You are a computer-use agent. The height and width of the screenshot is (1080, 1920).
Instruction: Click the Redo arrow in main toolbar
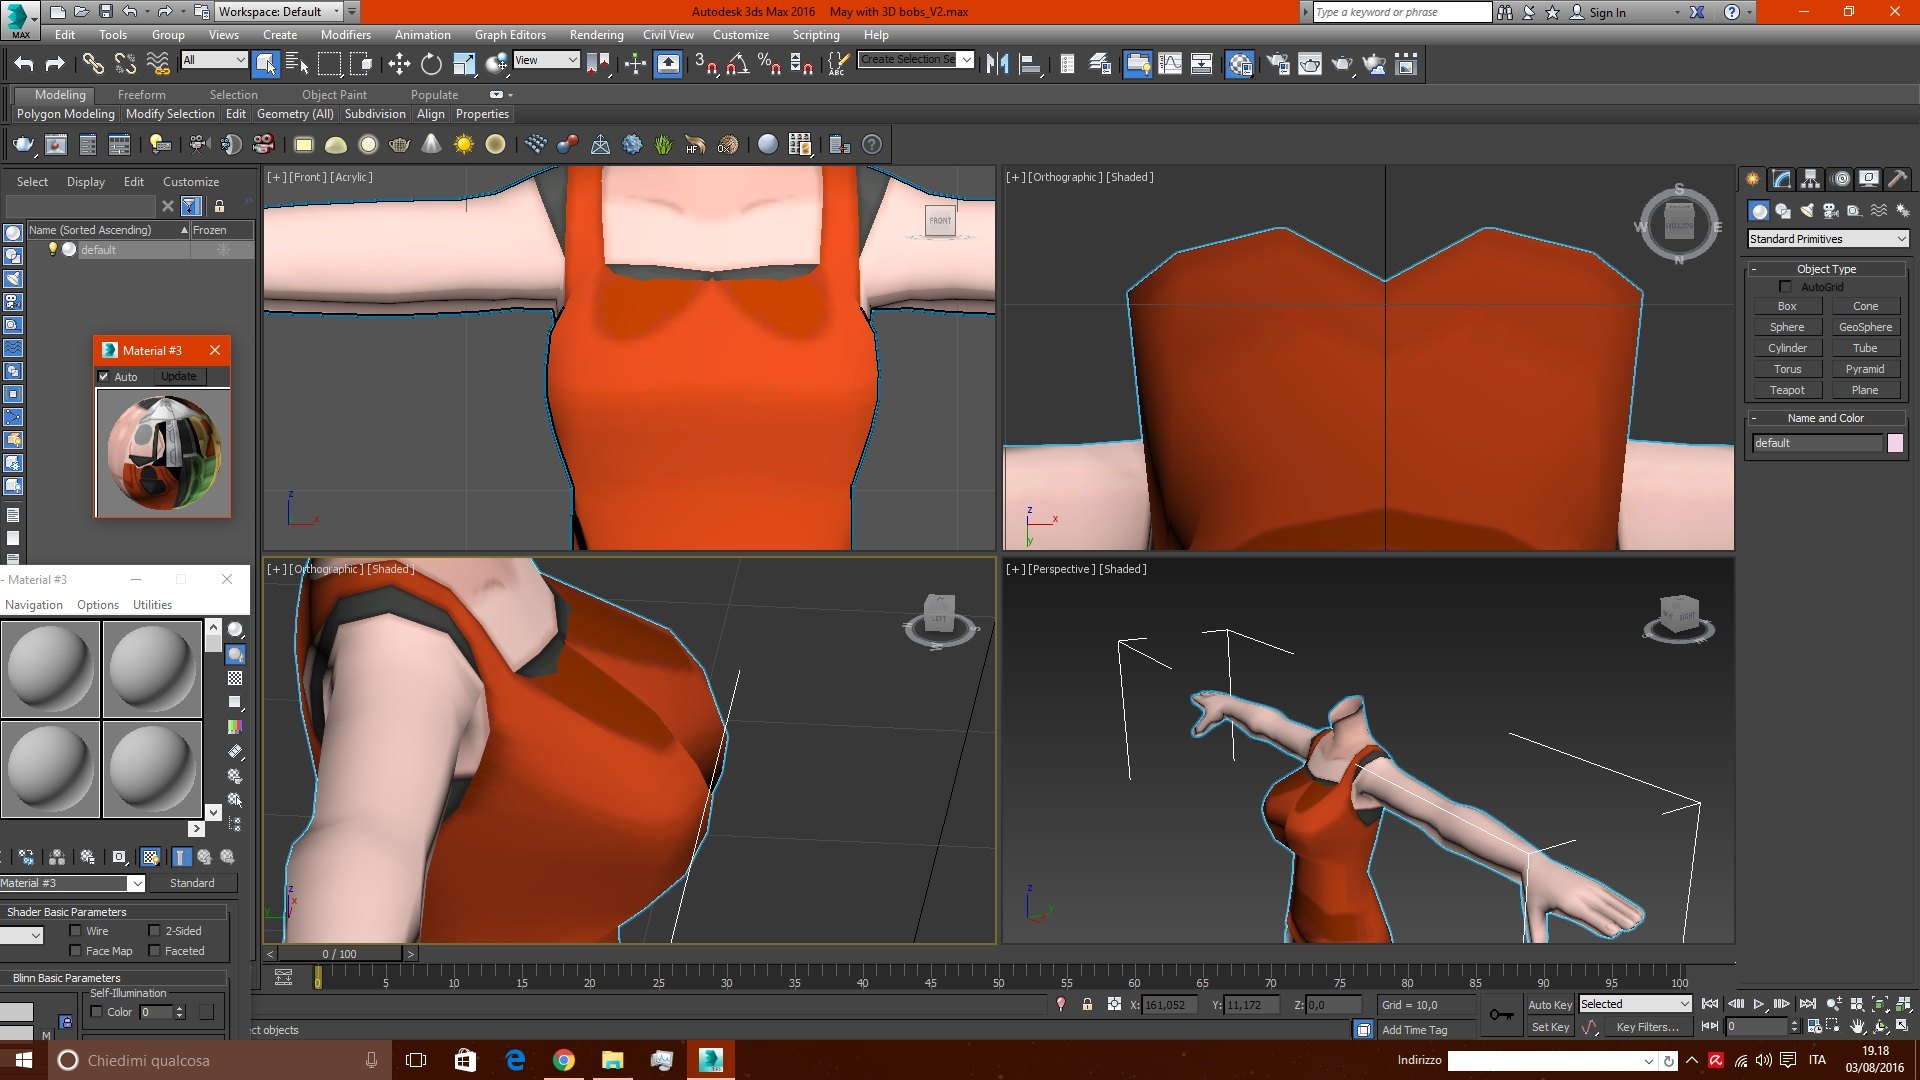55,65
